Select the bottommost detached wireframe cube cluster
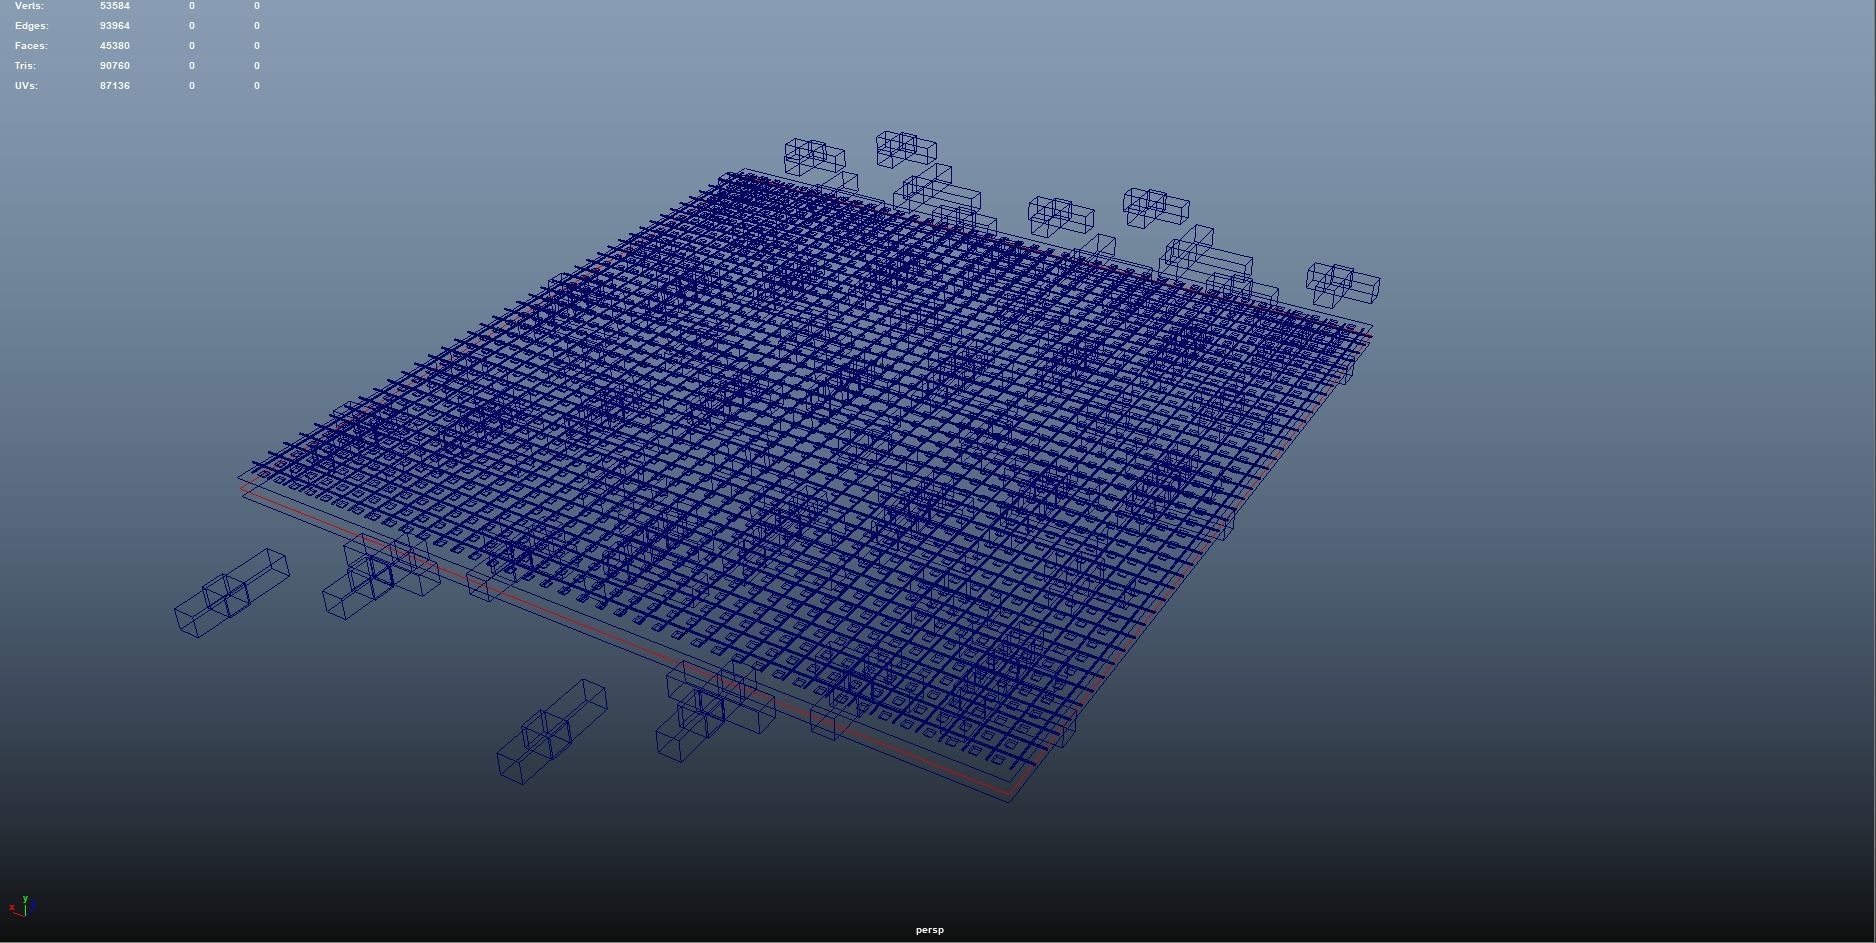Viewport: 1876px width, 943px height. pos(551,733)
